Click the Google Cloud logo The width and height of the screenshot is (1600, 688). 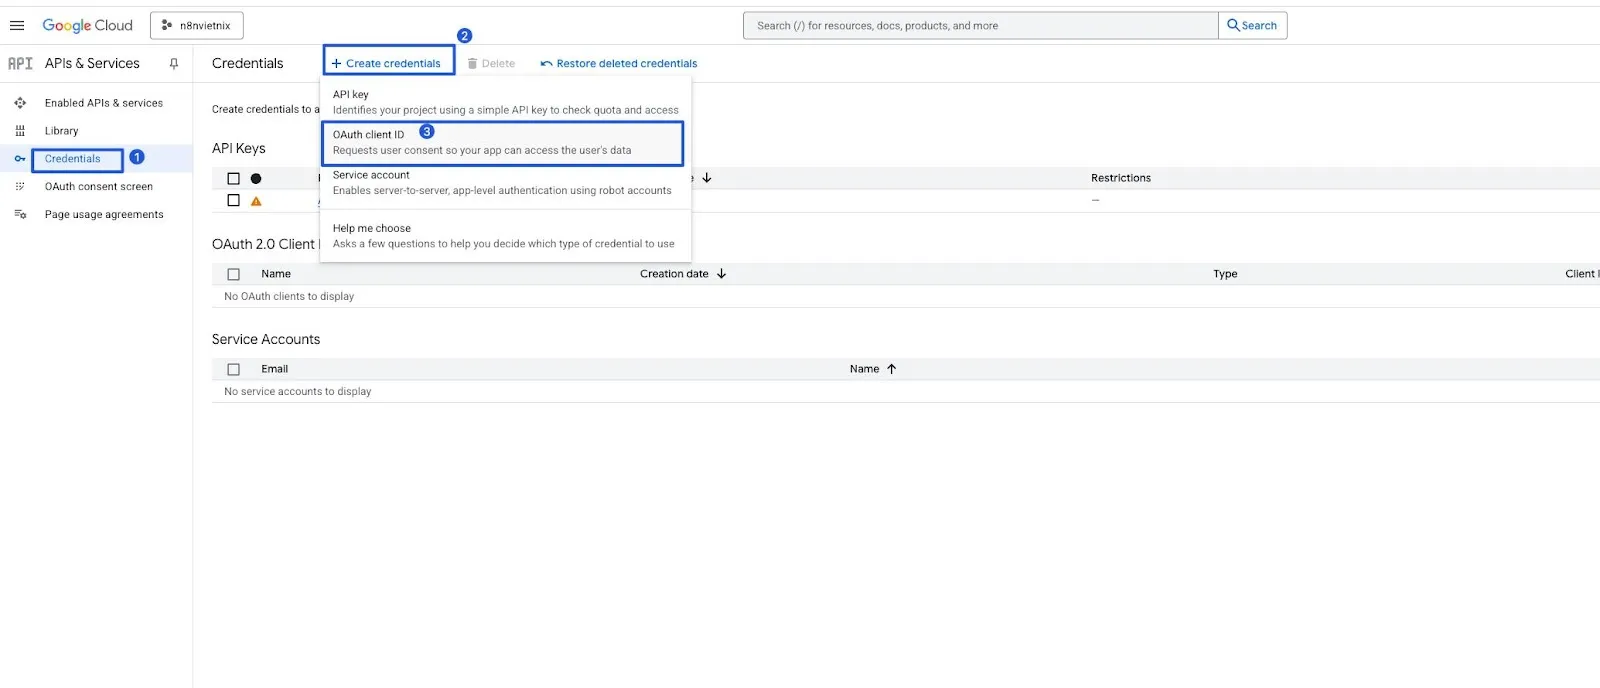click(x=87, y=25)
